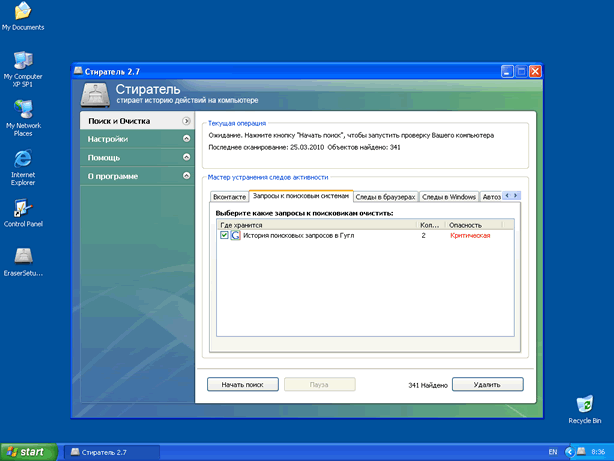
Task: Open EraserSetup desktop icon
Action: coord(22,257)
